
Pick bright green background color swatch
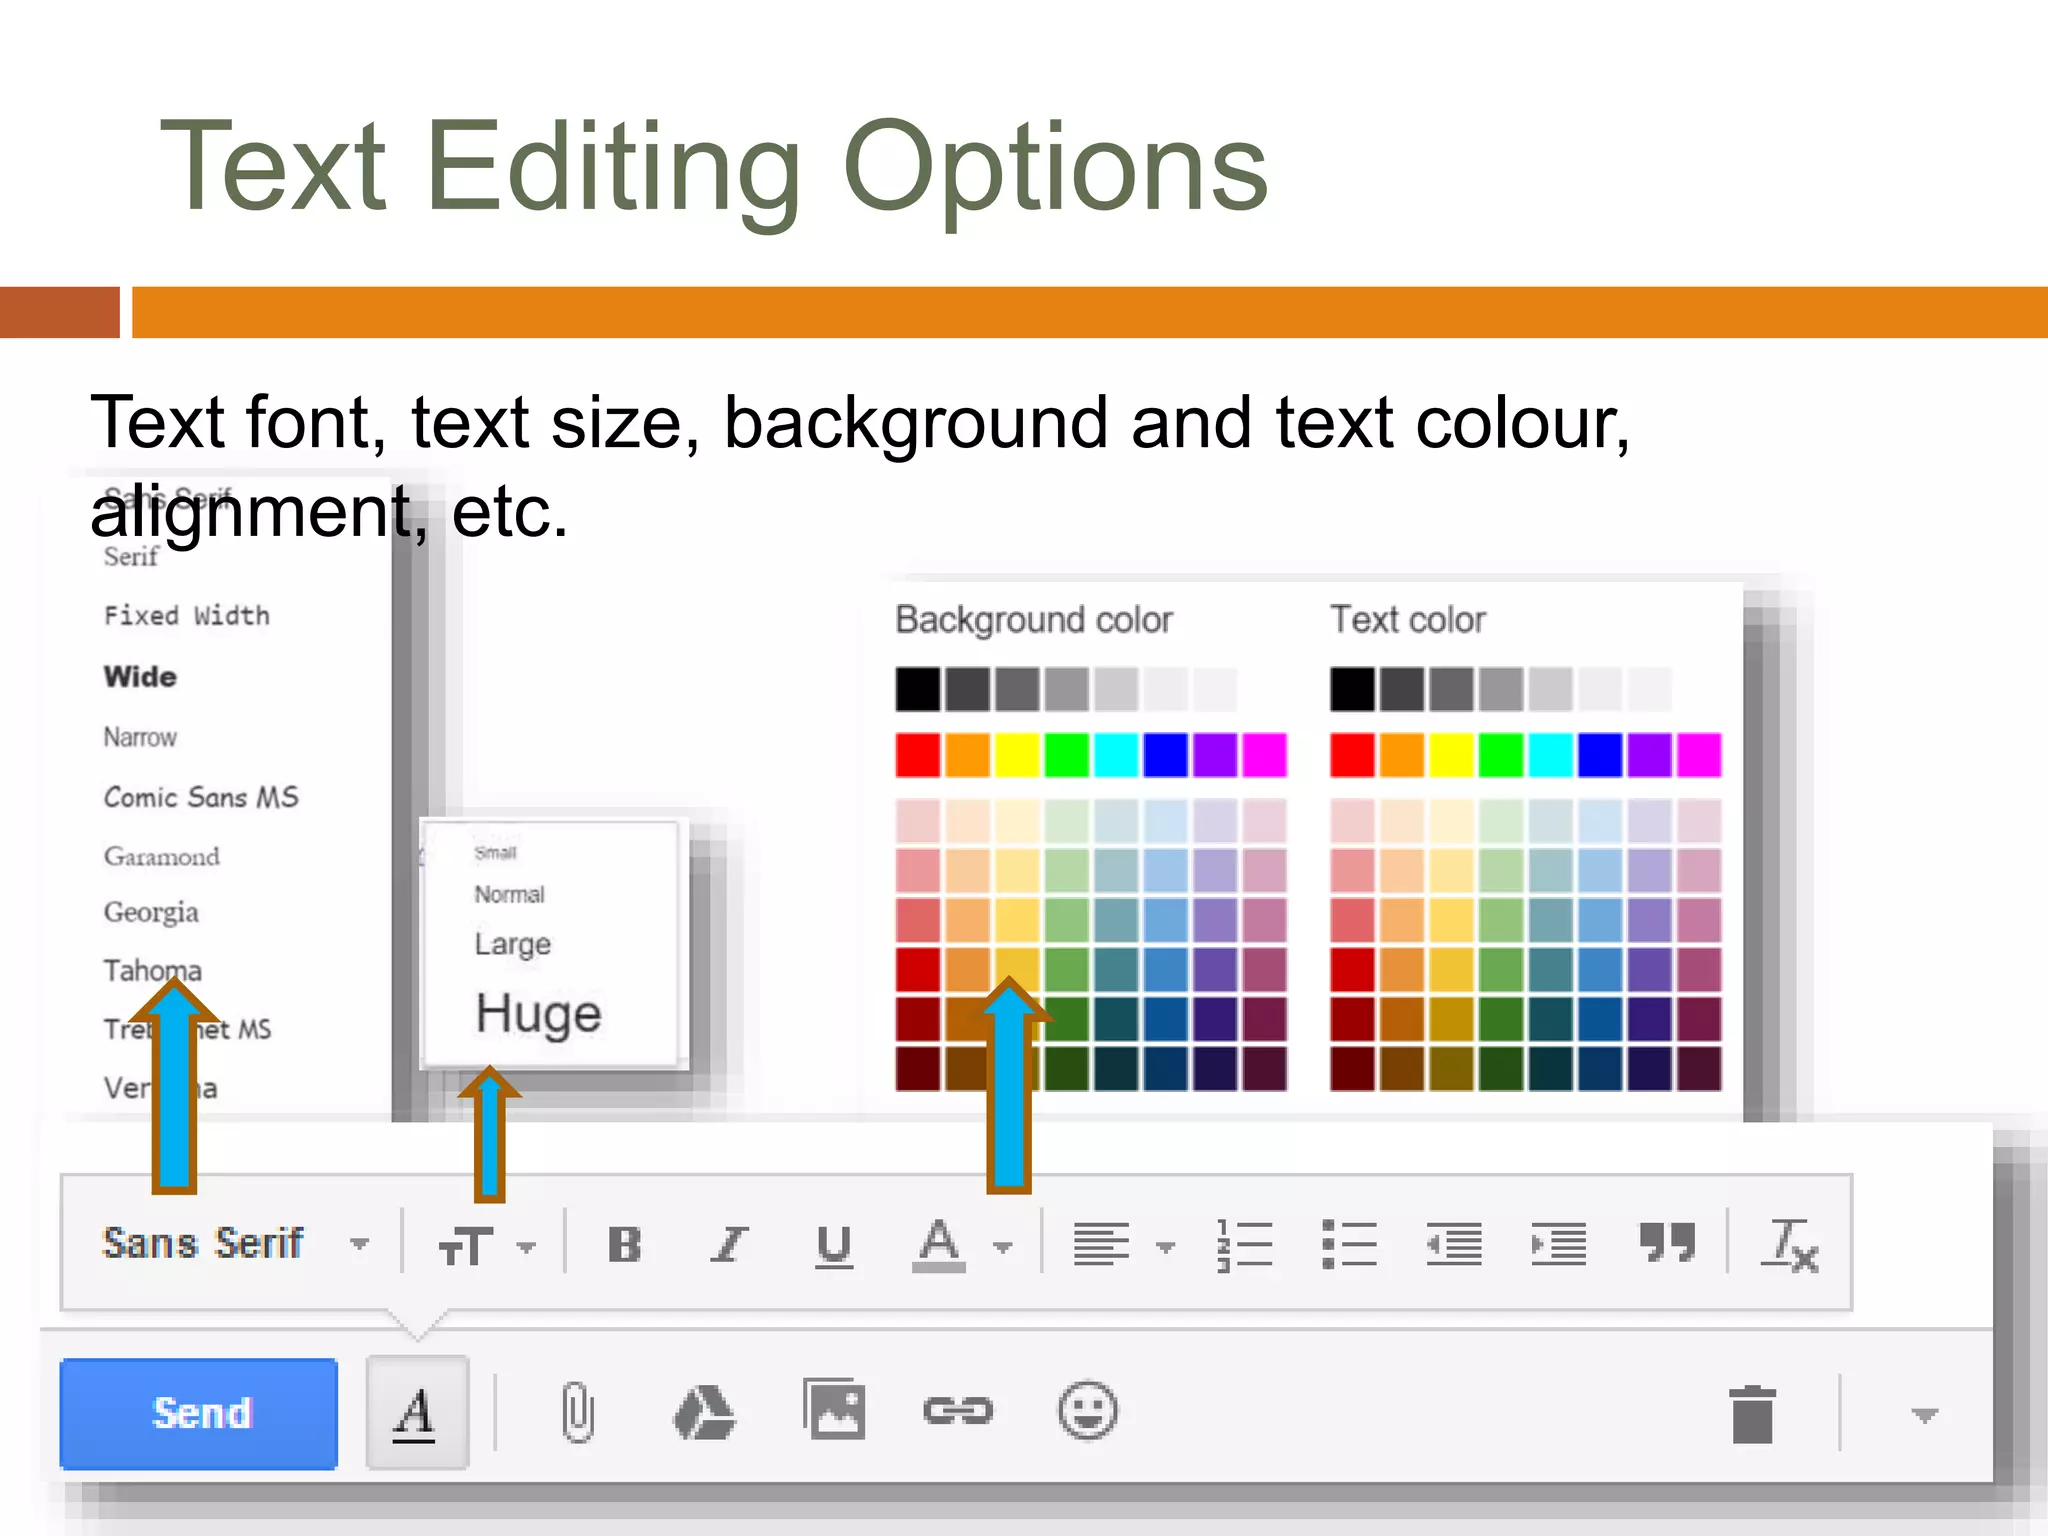point(1067,755)
